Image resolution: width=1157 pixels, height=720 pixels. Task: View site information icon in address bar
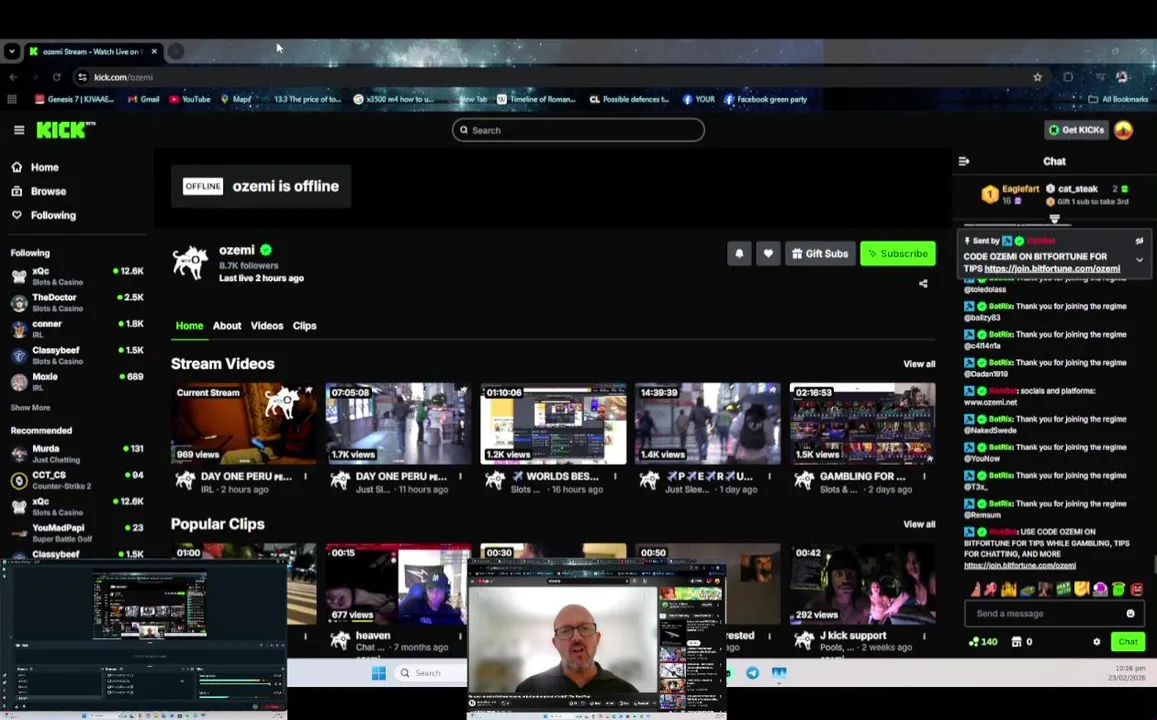(83, 77)
